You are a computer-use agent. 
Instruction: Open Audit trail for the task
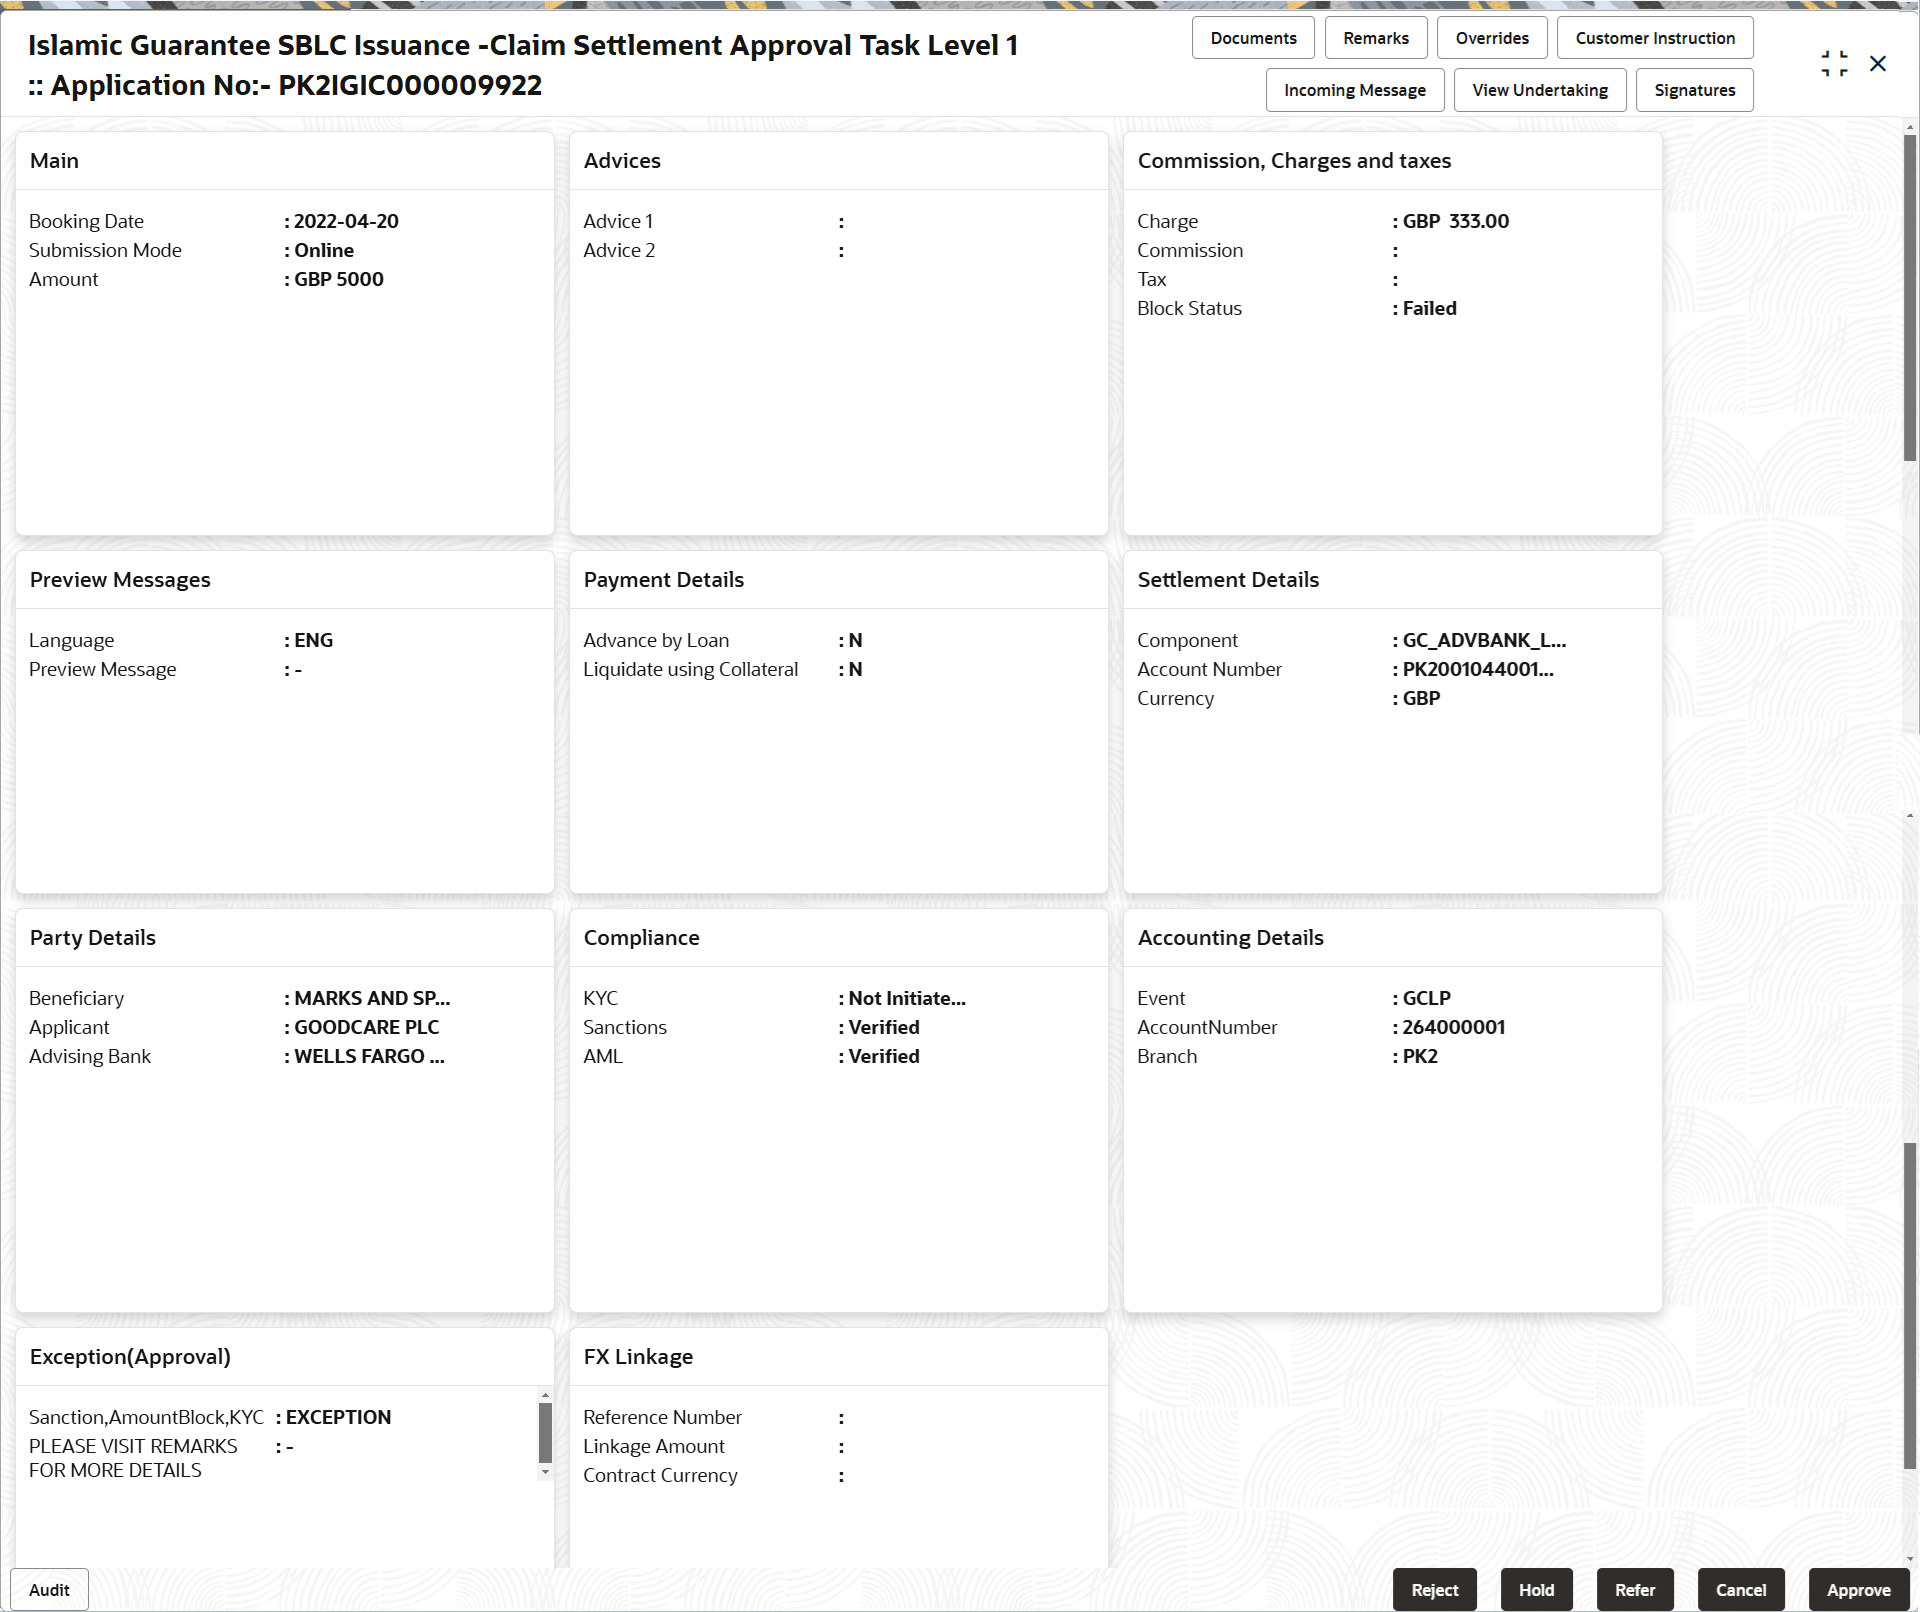[48, 1589]
